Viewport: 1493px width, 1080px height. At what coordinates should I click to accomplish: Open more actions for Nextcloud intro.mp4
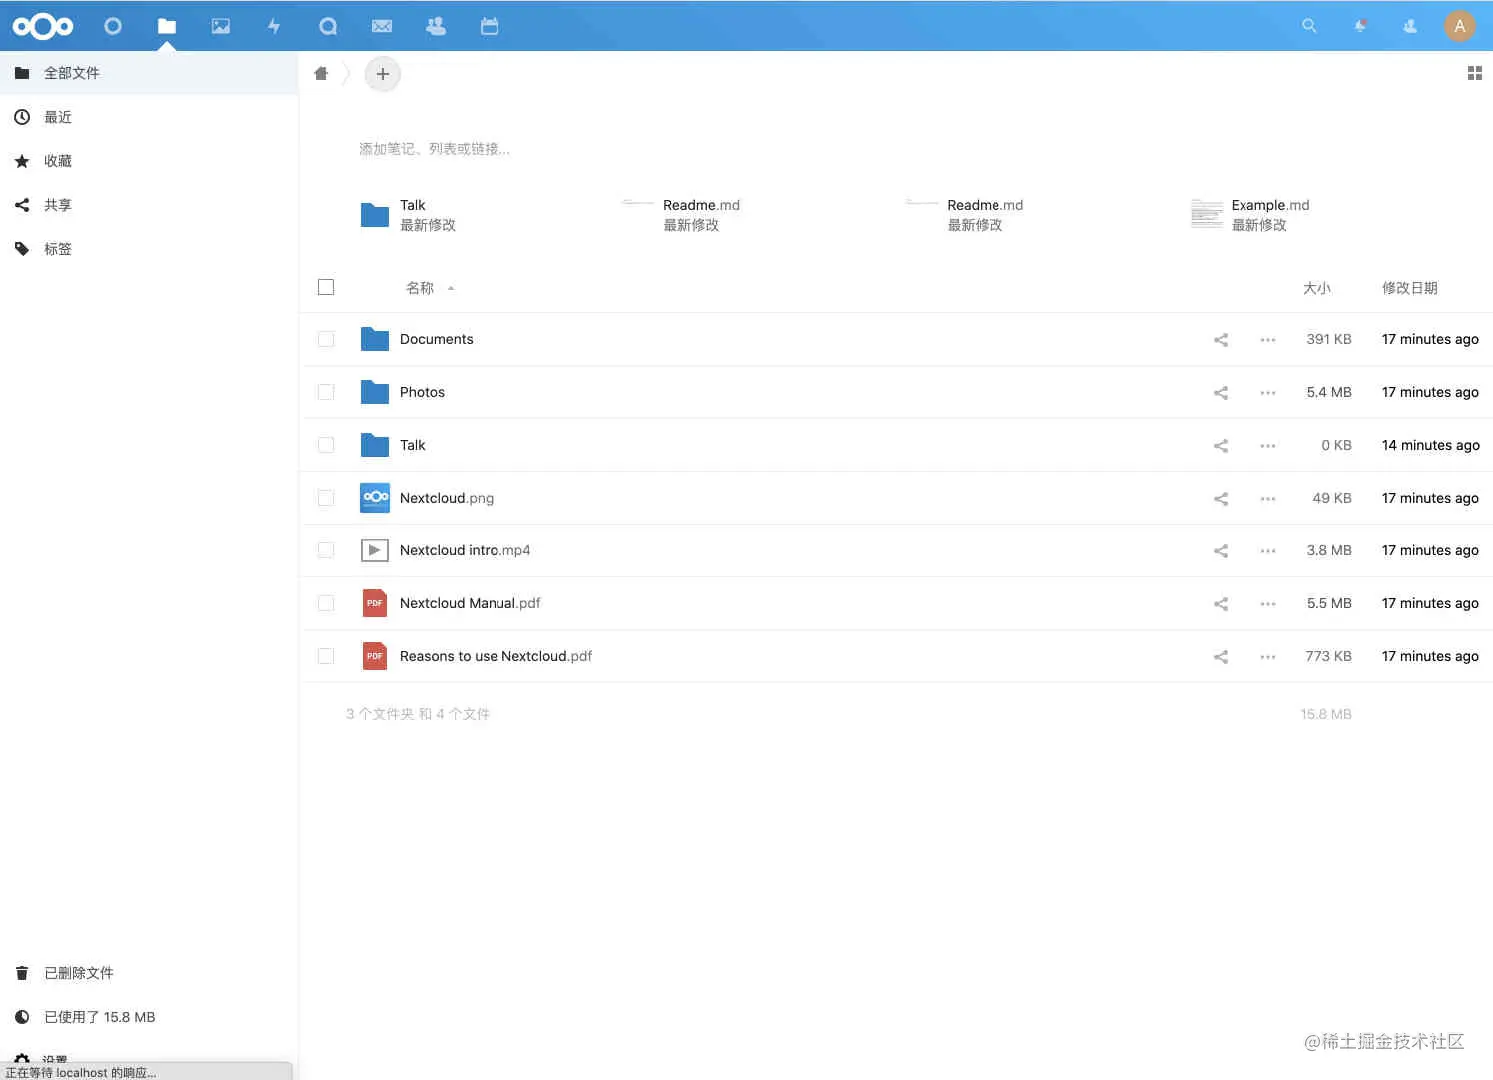[1268, 551]
